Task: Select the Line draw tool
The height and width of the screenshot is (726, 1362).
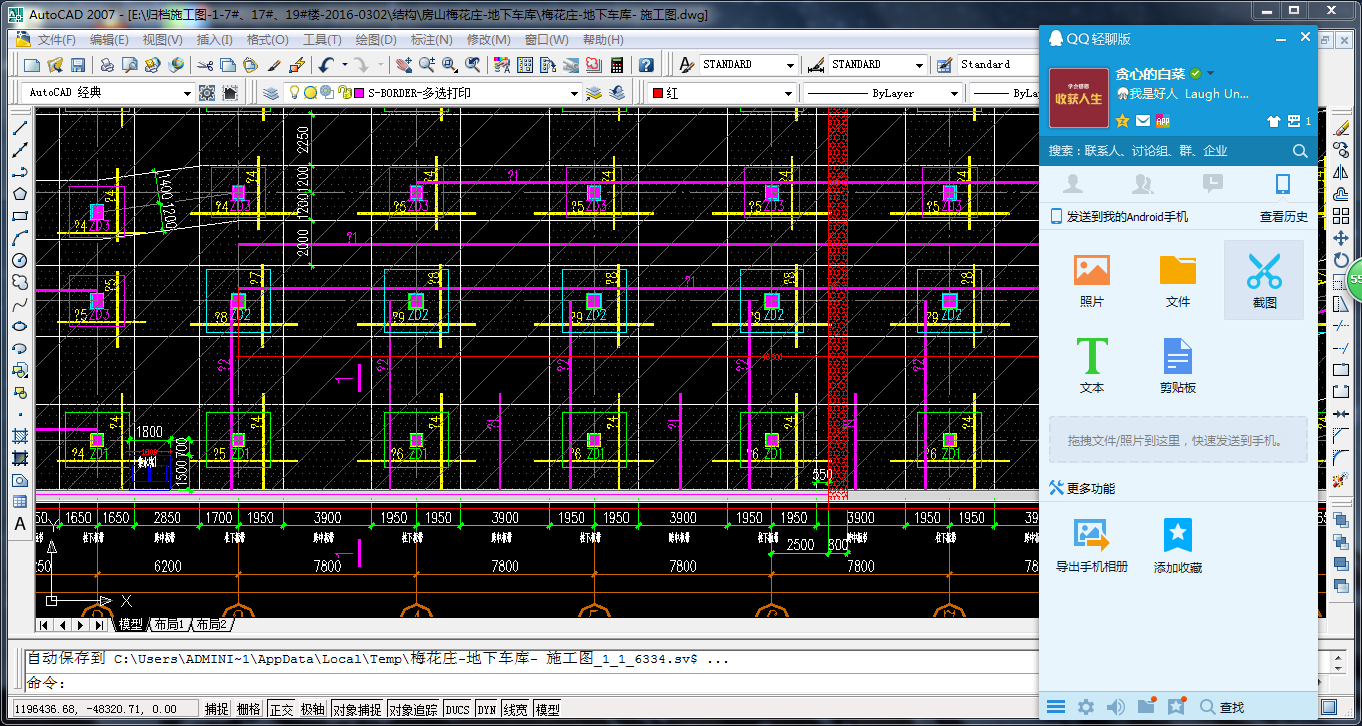Action: click(19, 129)
